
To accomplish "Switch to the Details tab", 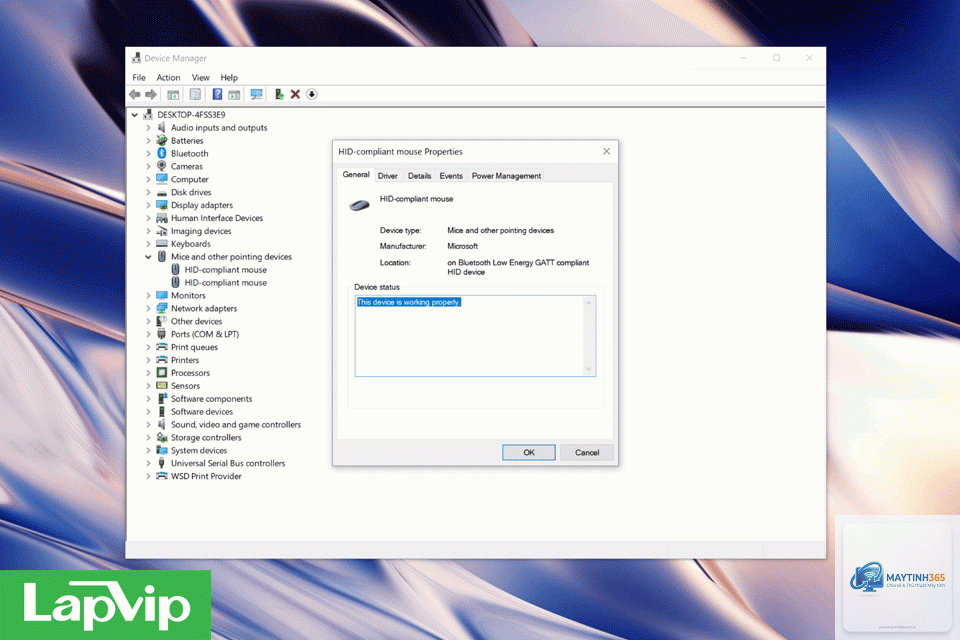I will (419, 176).
